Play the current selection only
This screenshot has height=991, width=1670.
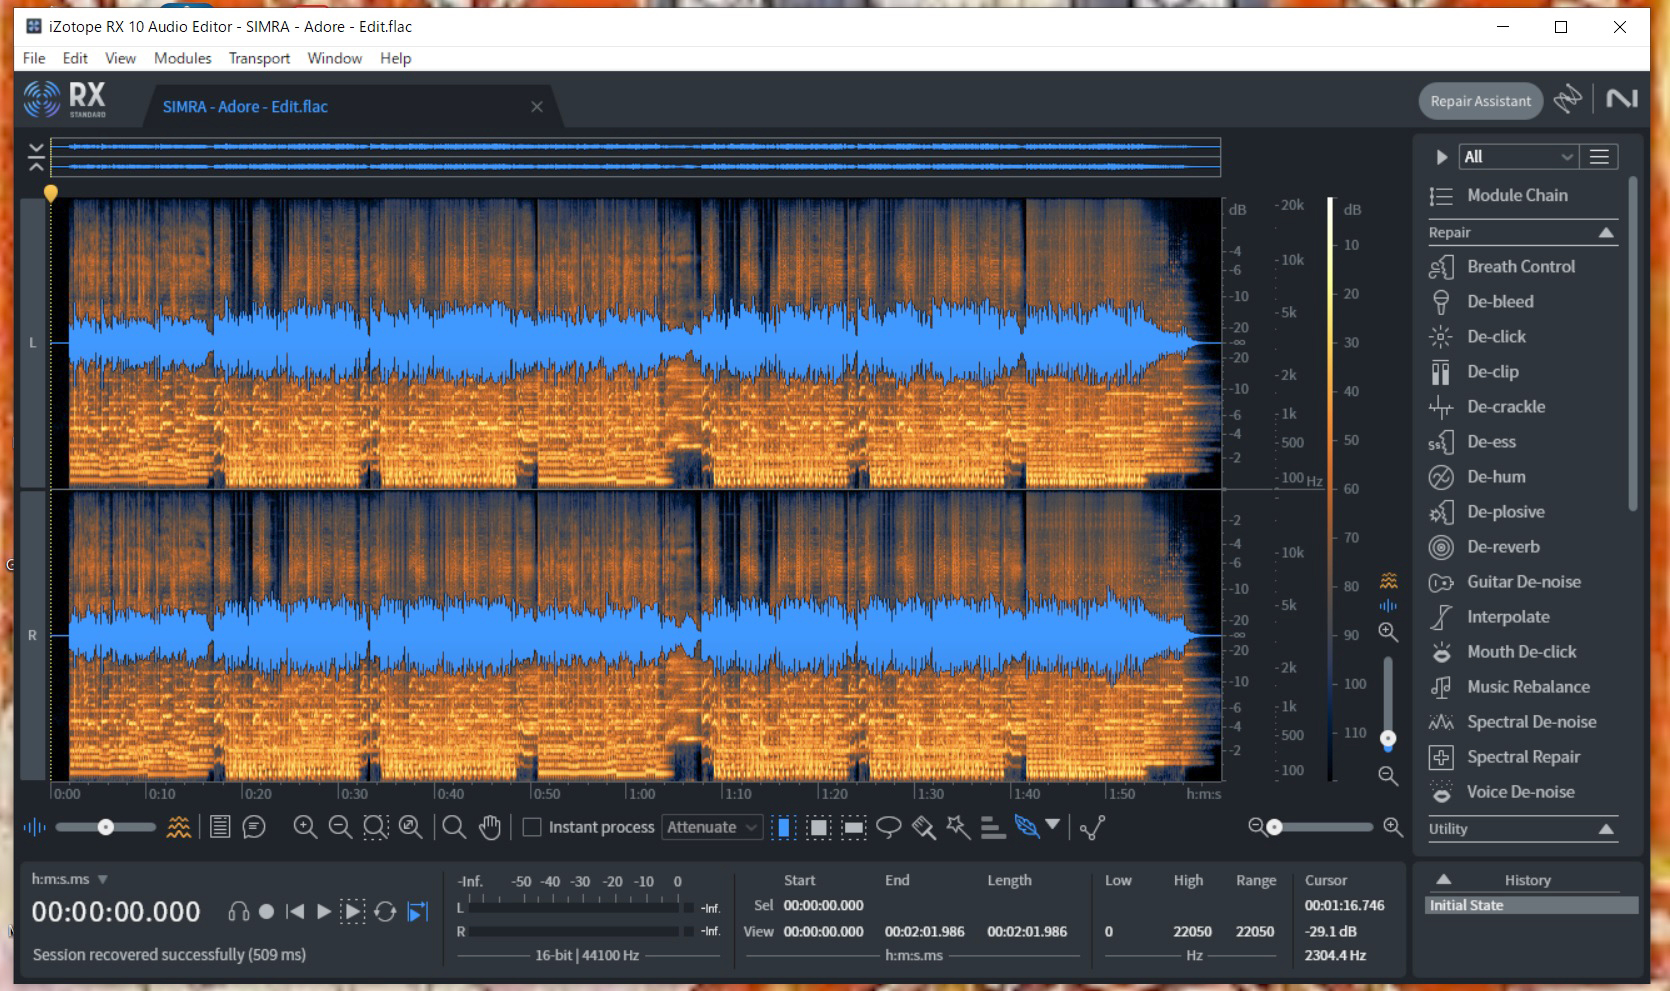point(353,912)
